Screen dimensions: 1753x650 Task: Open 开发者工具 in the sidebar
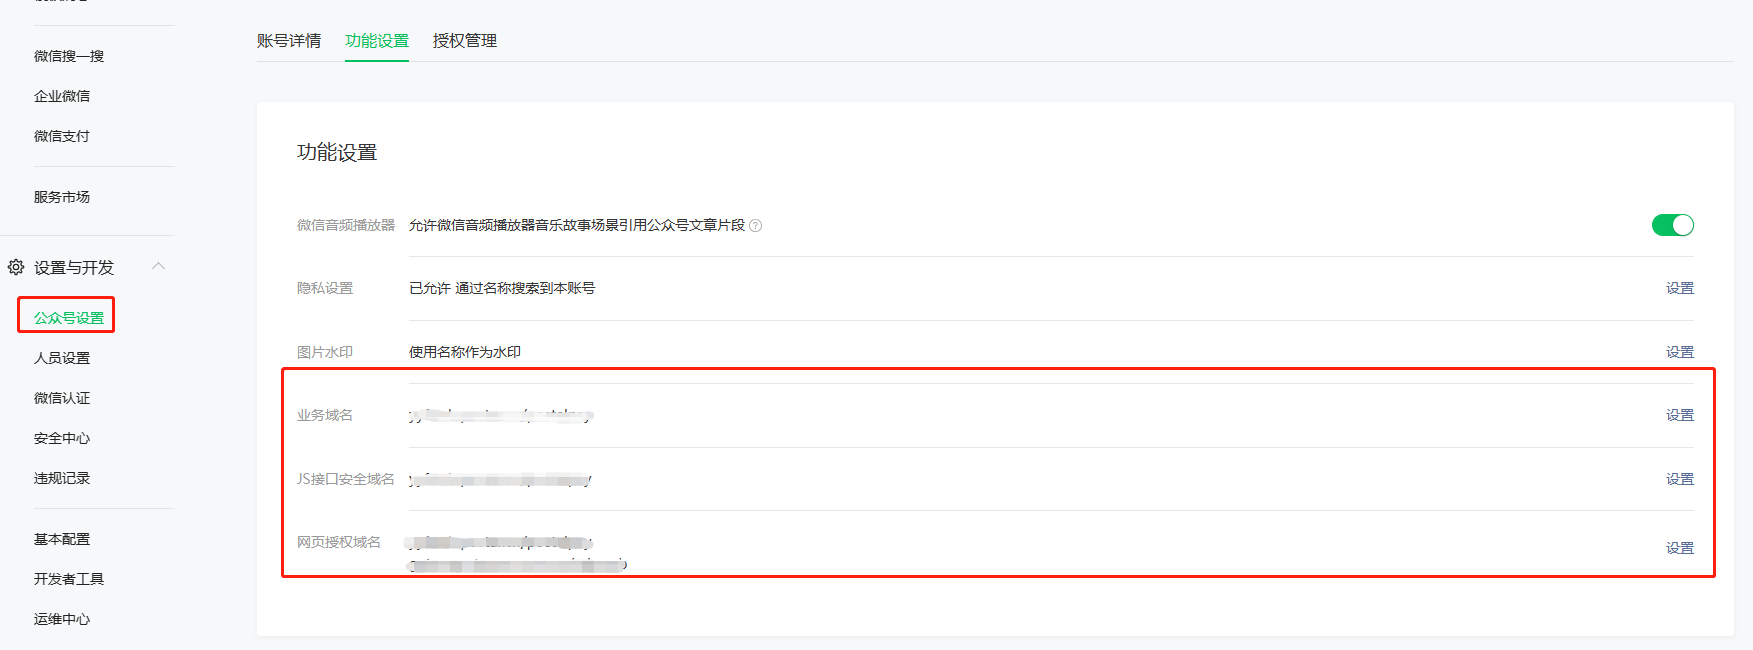tap(69, 579)
